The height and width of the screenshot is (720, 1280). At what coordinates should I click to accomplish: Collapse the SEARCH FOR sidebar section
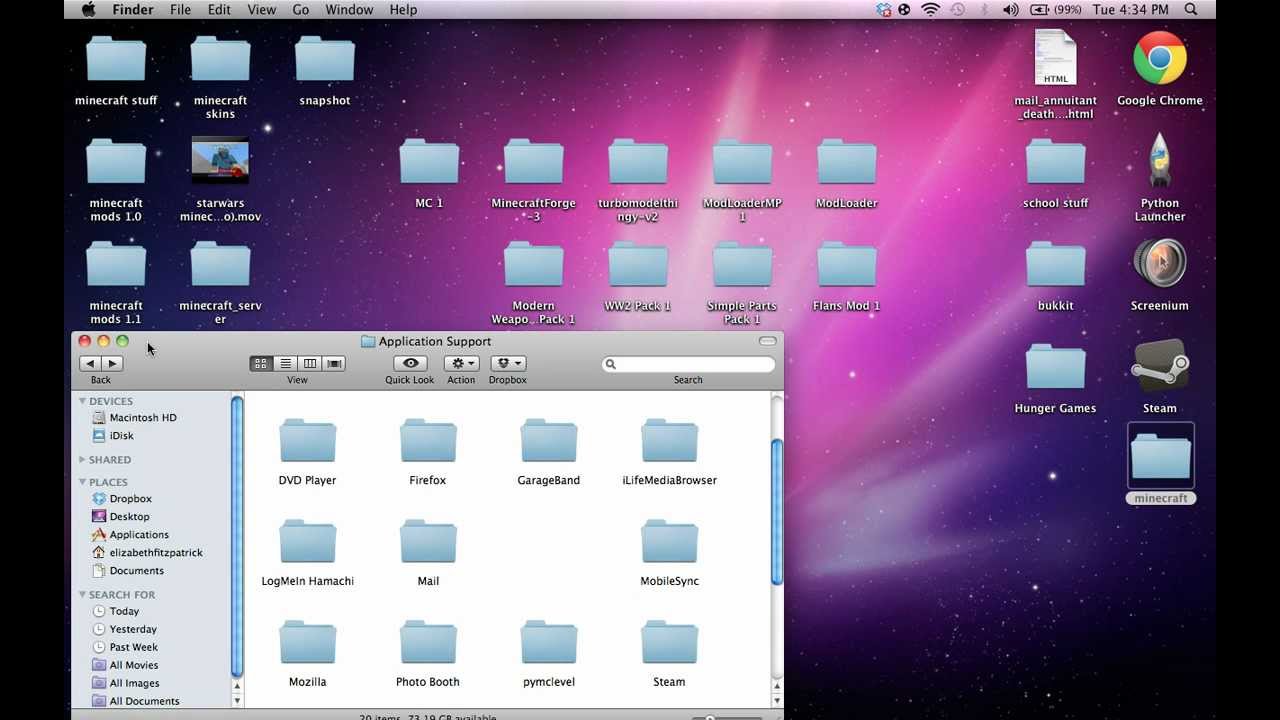[83, 594]
